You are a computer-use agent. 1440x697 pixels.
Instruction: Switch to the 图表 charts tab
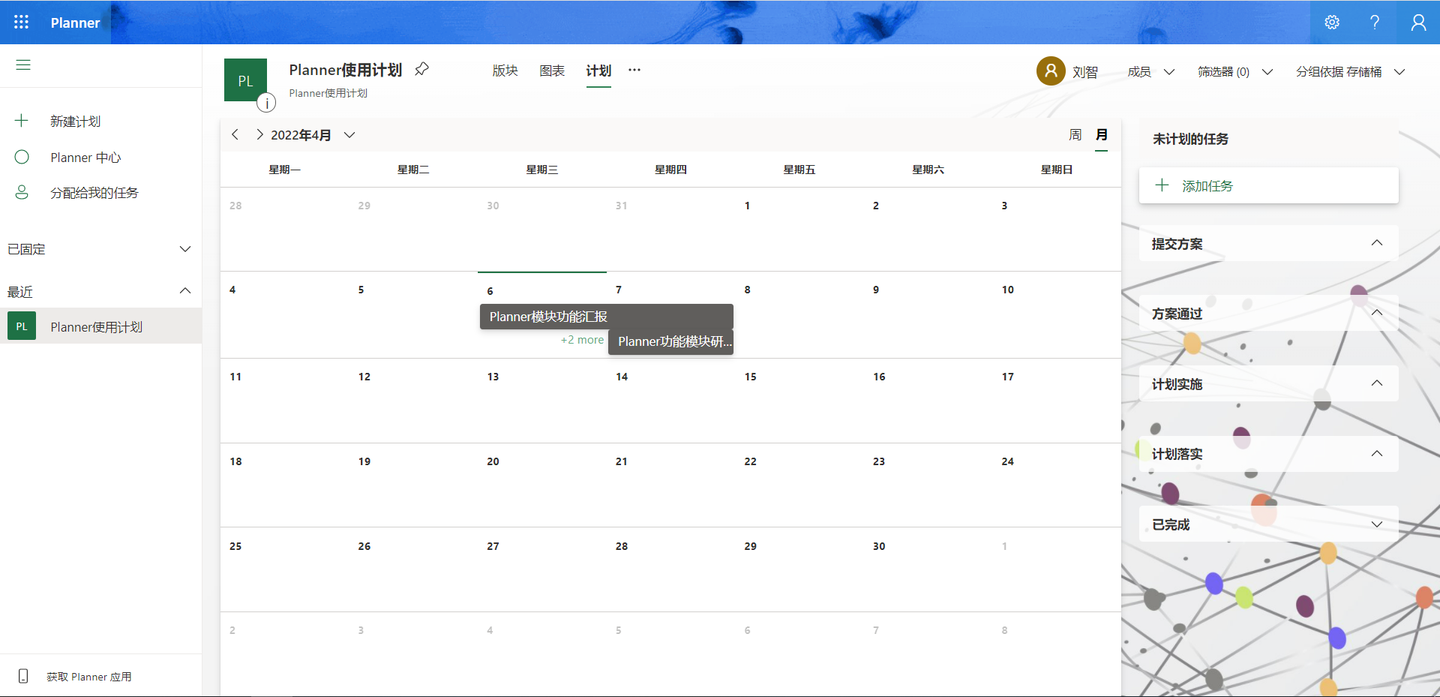552,71
